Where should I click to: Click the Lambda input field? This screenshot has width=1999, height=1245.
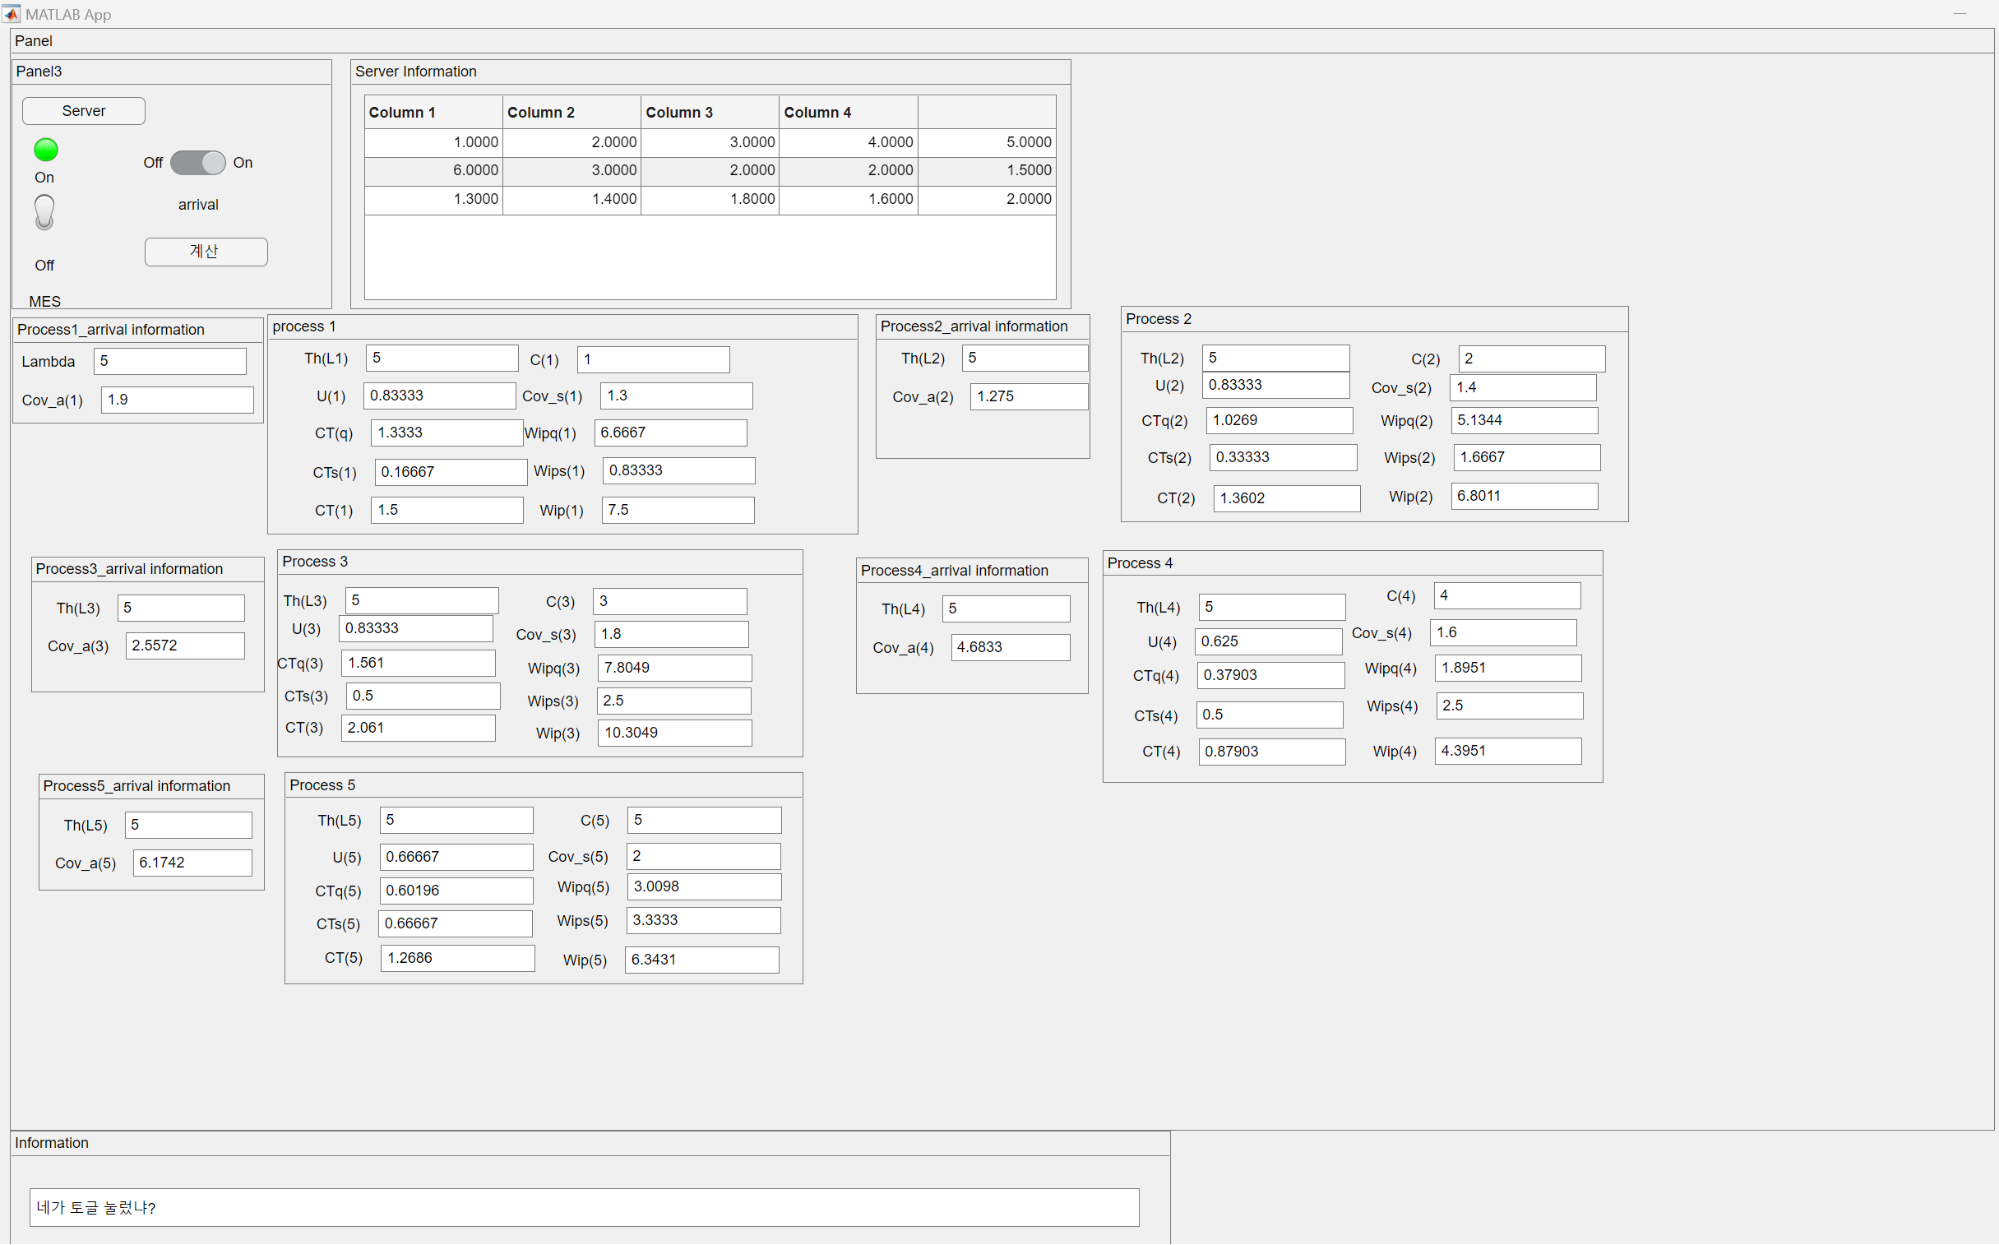(170, 361)
